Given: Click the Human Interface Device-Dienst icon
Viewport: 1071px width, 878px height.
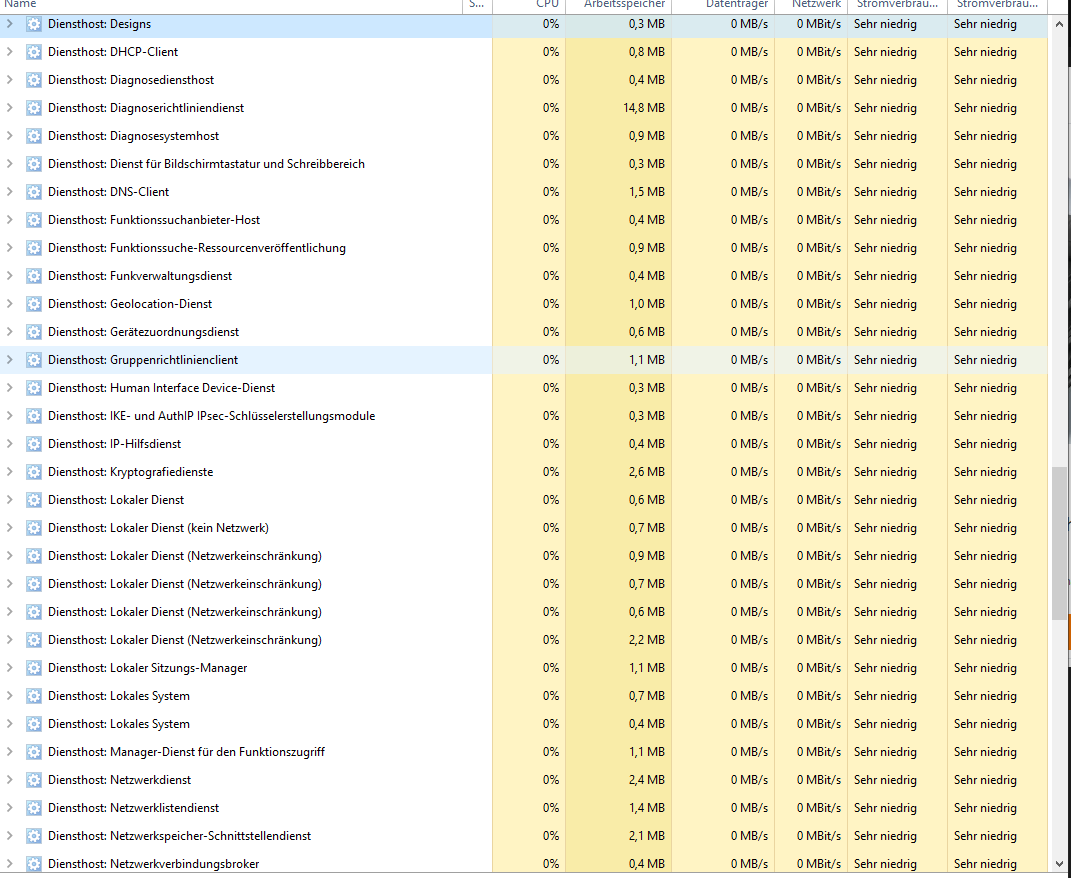Looking at the screenshot, I should (x=33, y=388).
